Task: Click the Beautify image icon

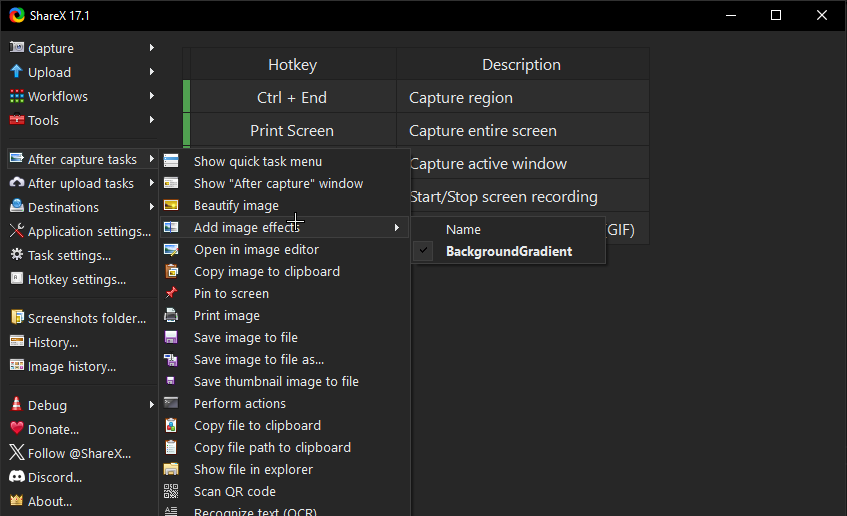Action: click(171, 205)
